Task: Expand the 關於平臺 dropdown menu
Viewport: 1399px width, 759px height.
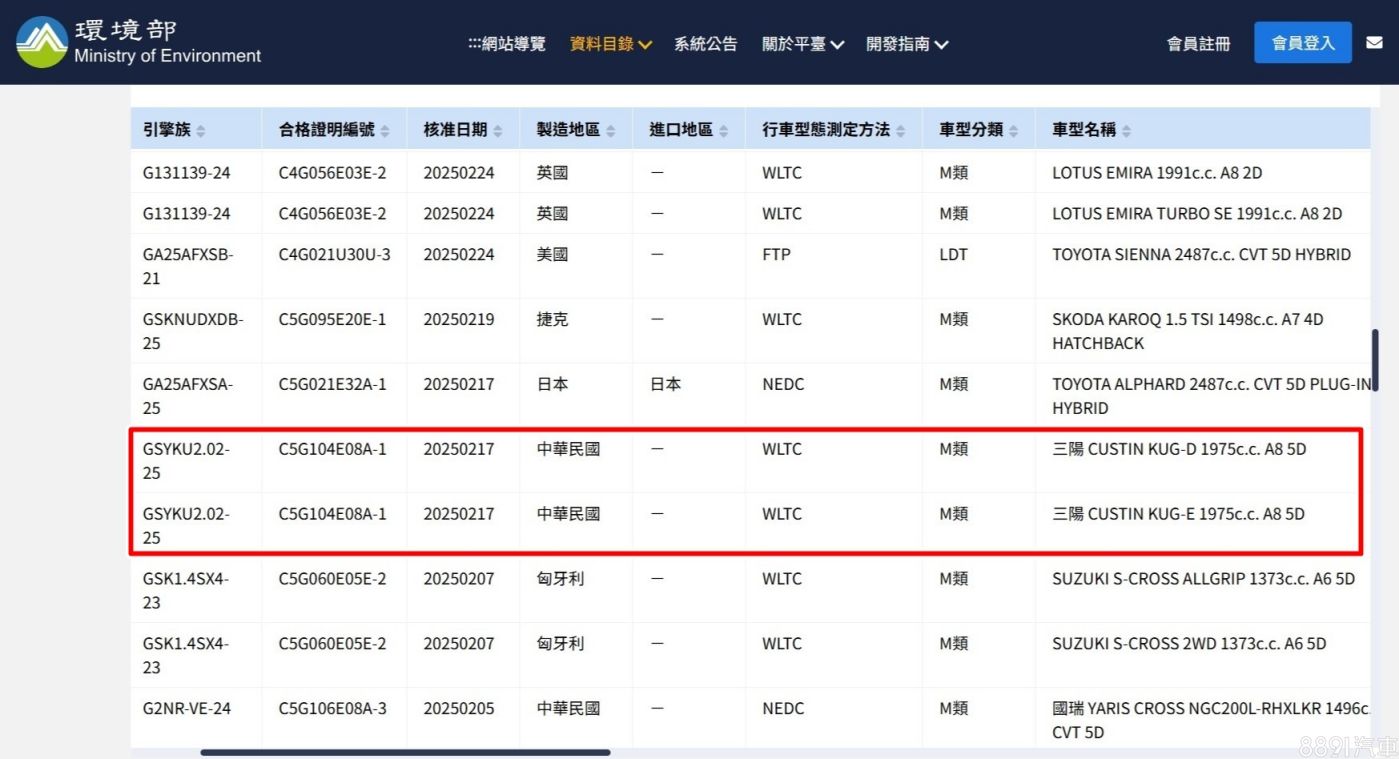Action: coord(803,44)
